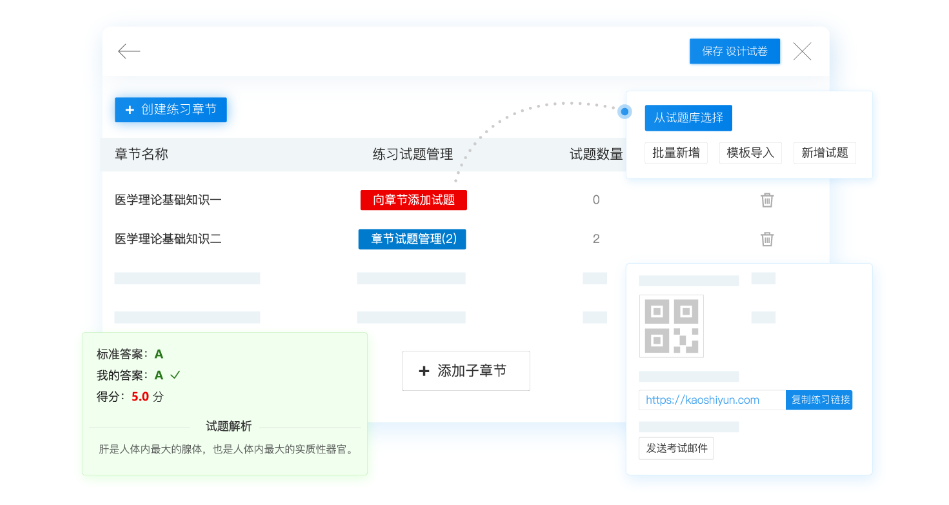Screen dimensions: 949x505
Task: Delete chapter 医学理论基础知识一 via trash icon
Action: pos(767,200)
